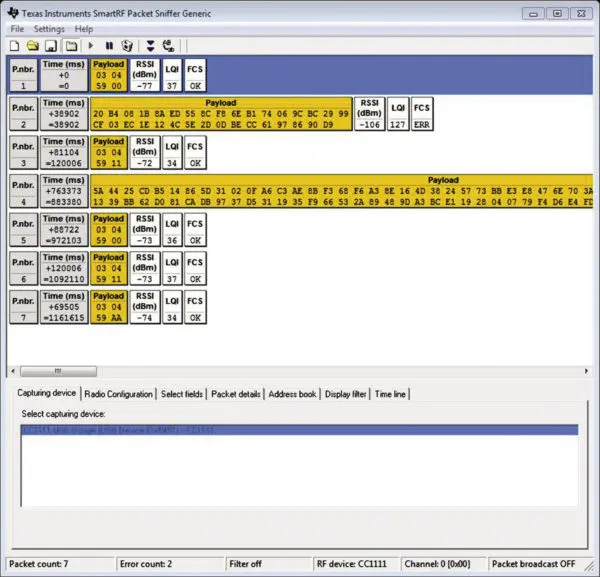The image size is (600, 577).
Task: Click the time cell showing +69505
Action: tap(64, 307)
